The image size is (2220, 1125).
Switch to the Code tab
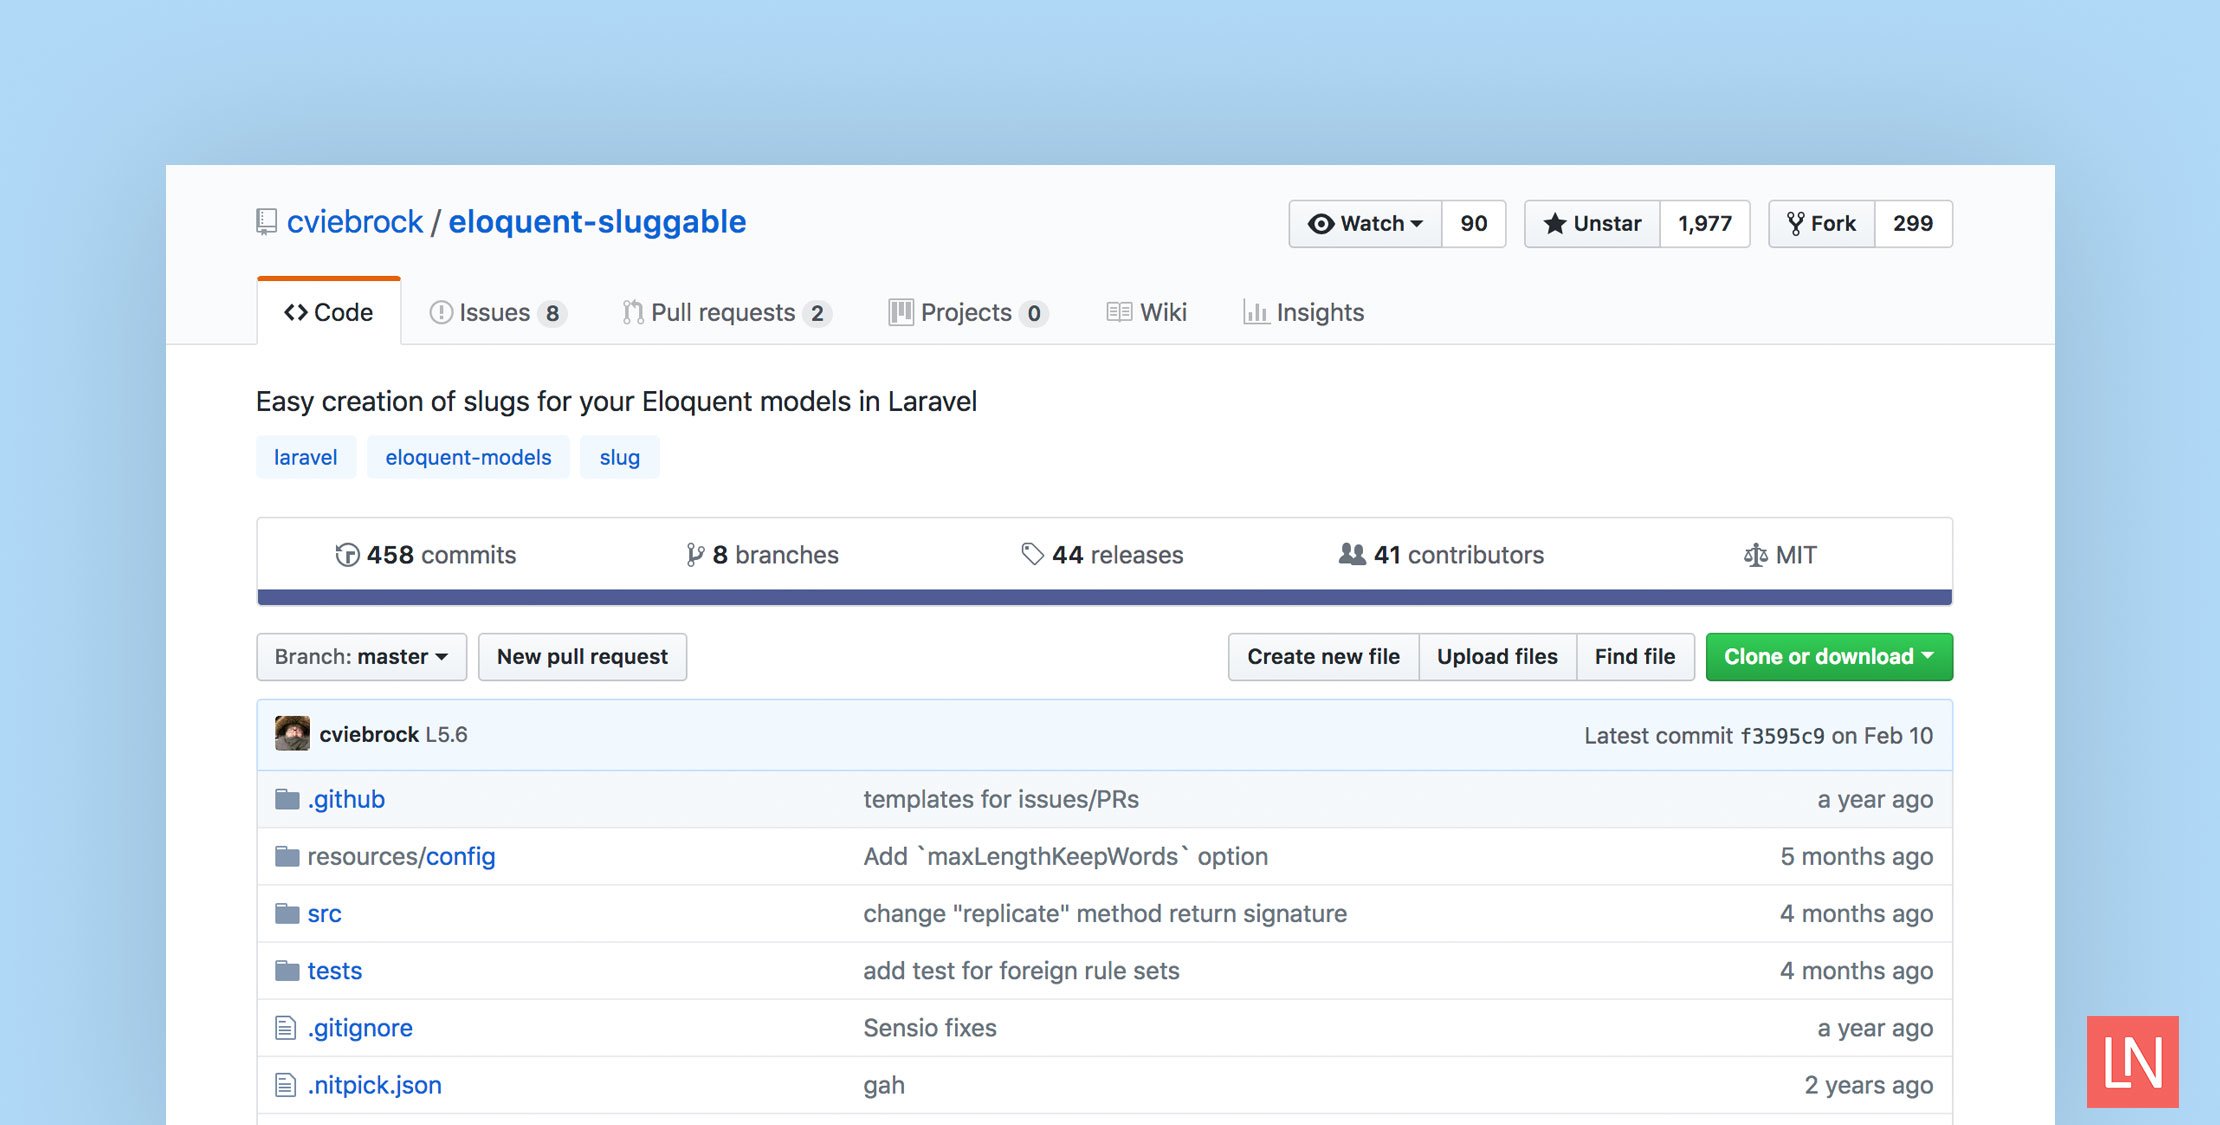pos(329,312)
